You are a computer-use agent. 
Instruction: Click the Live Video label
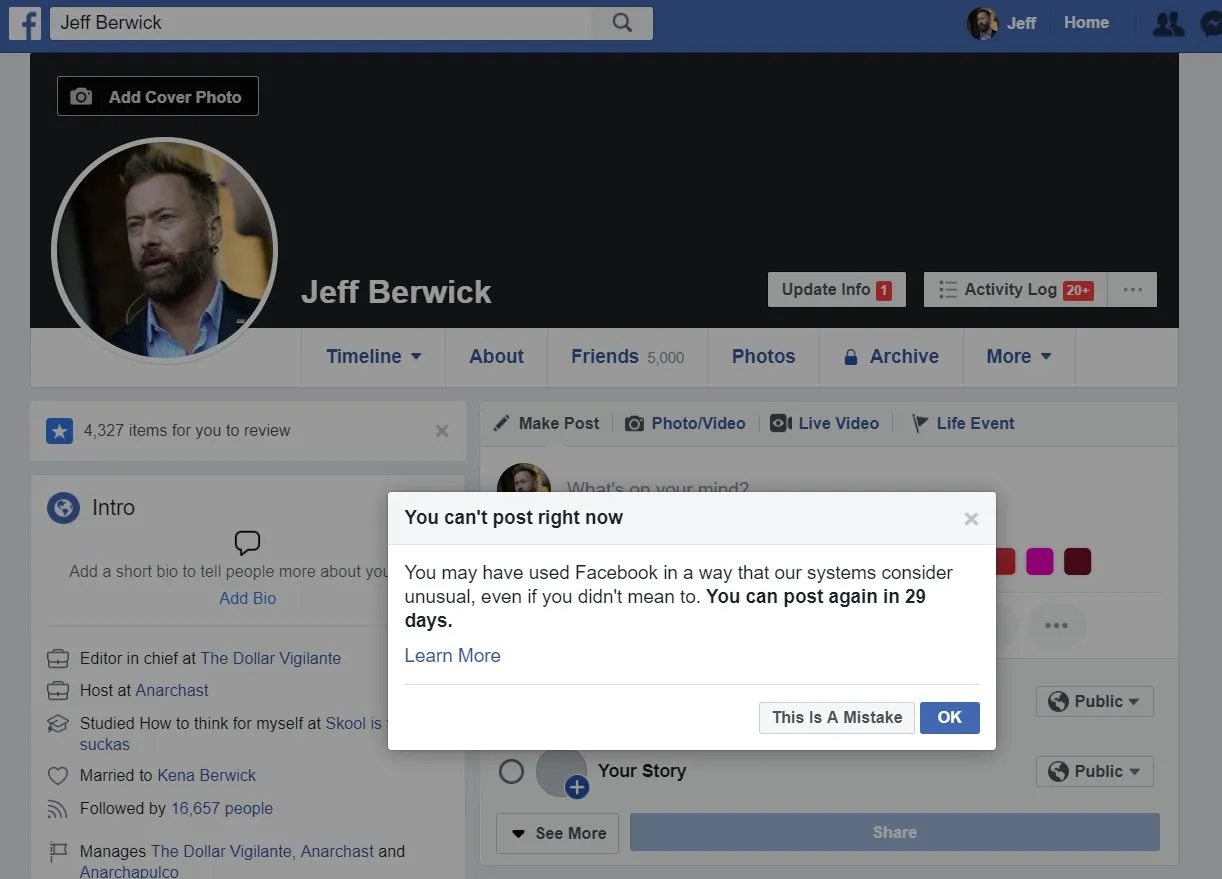pos(838,424)
